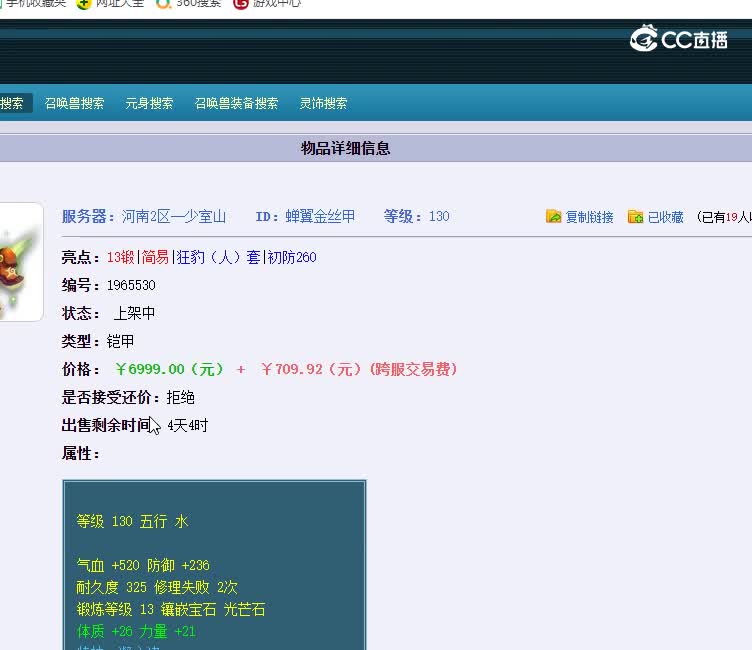This screenshot has height=650, width=752.
Task: Click the cross-server fee ￥709.92（元）
Action: [x=312, y=369]
